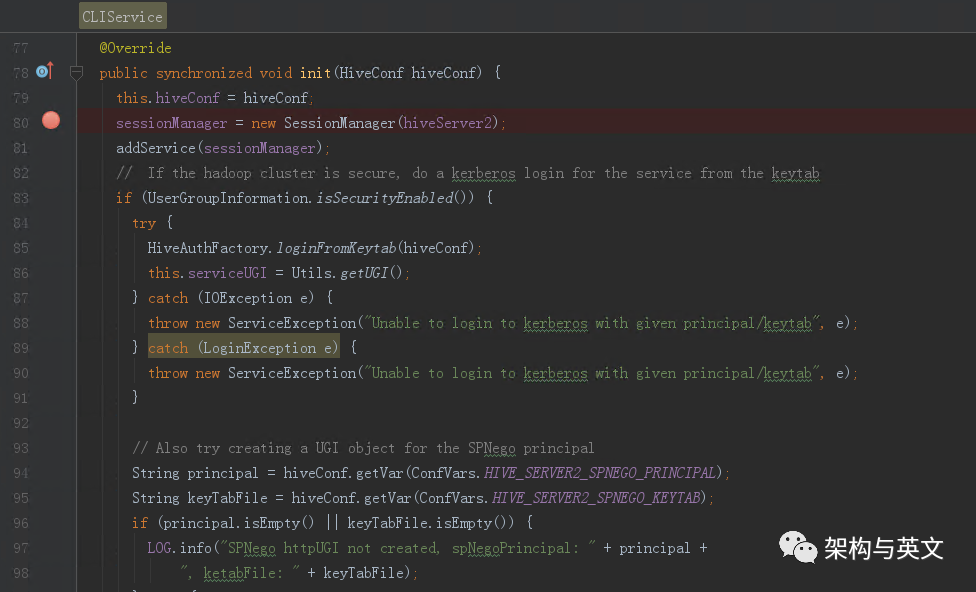The image size is (976, 592).
Task: Click the @Override annotation
Action: [x=135, y=48]
